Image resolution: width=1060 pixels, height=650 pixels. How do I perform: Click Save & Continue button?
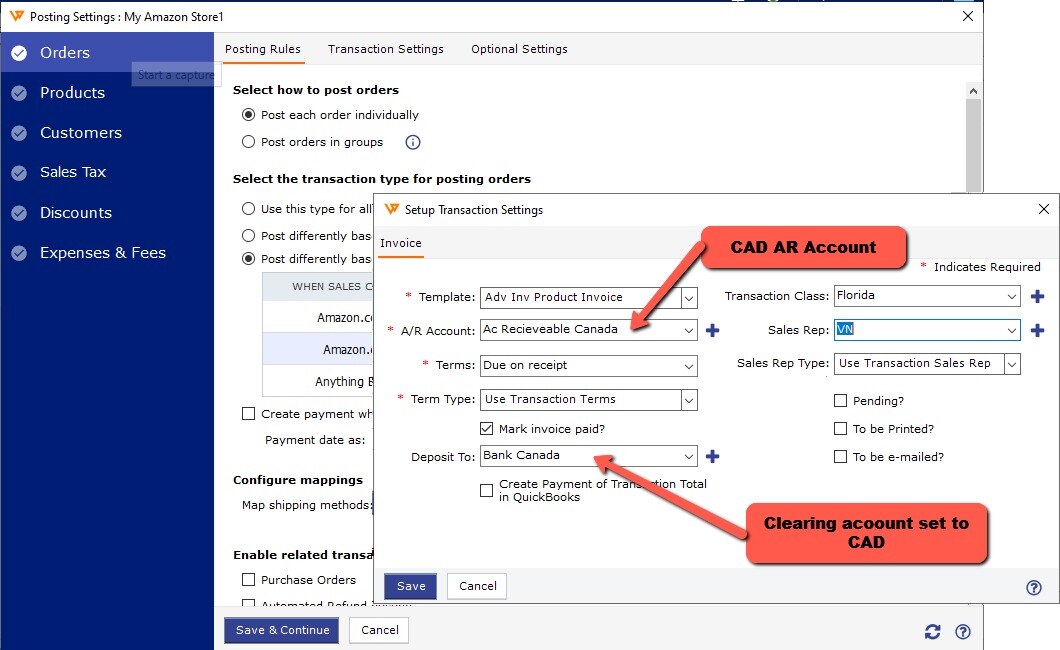[x=282, y=630]
